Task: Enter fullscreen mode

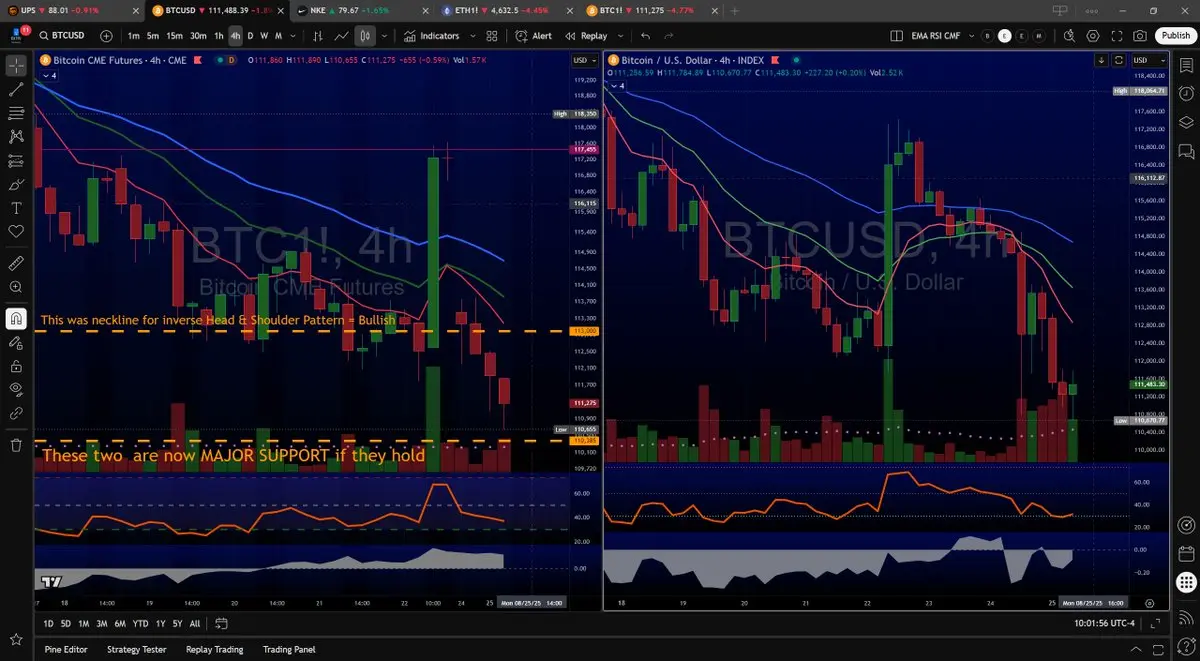Action: pyautogui.click(x=1116, y=36)
